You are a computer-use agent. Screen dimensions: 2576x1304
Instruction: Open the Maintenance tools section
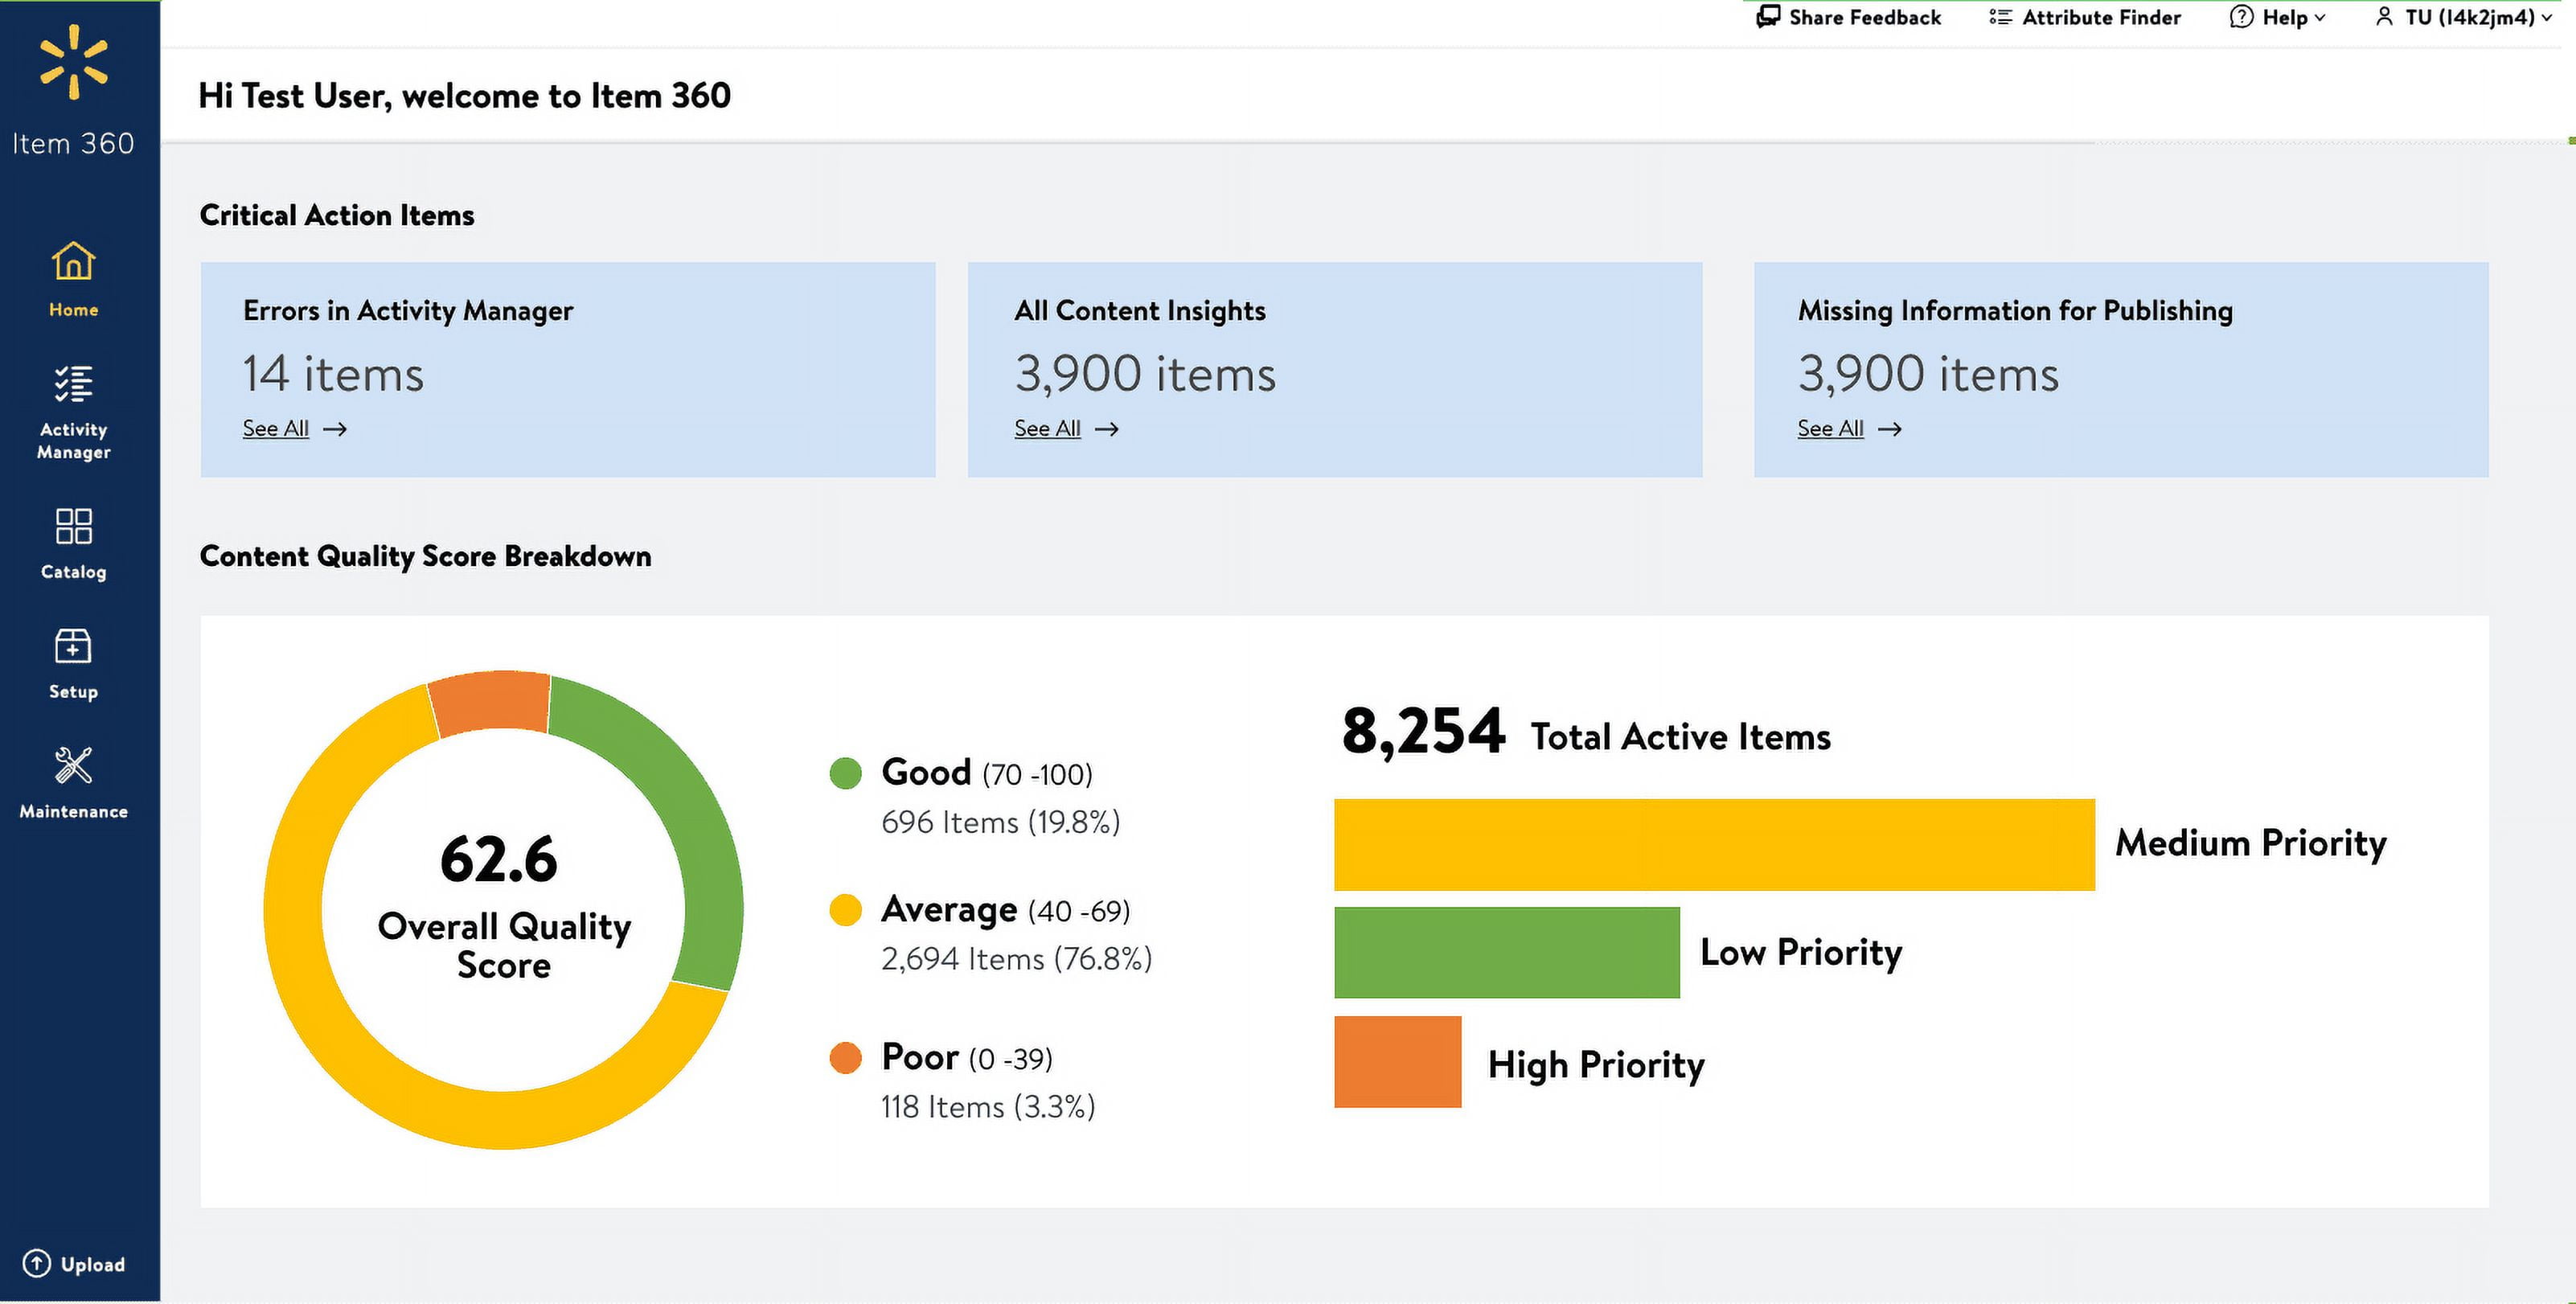pyautogui.click(x=72, y=767)
